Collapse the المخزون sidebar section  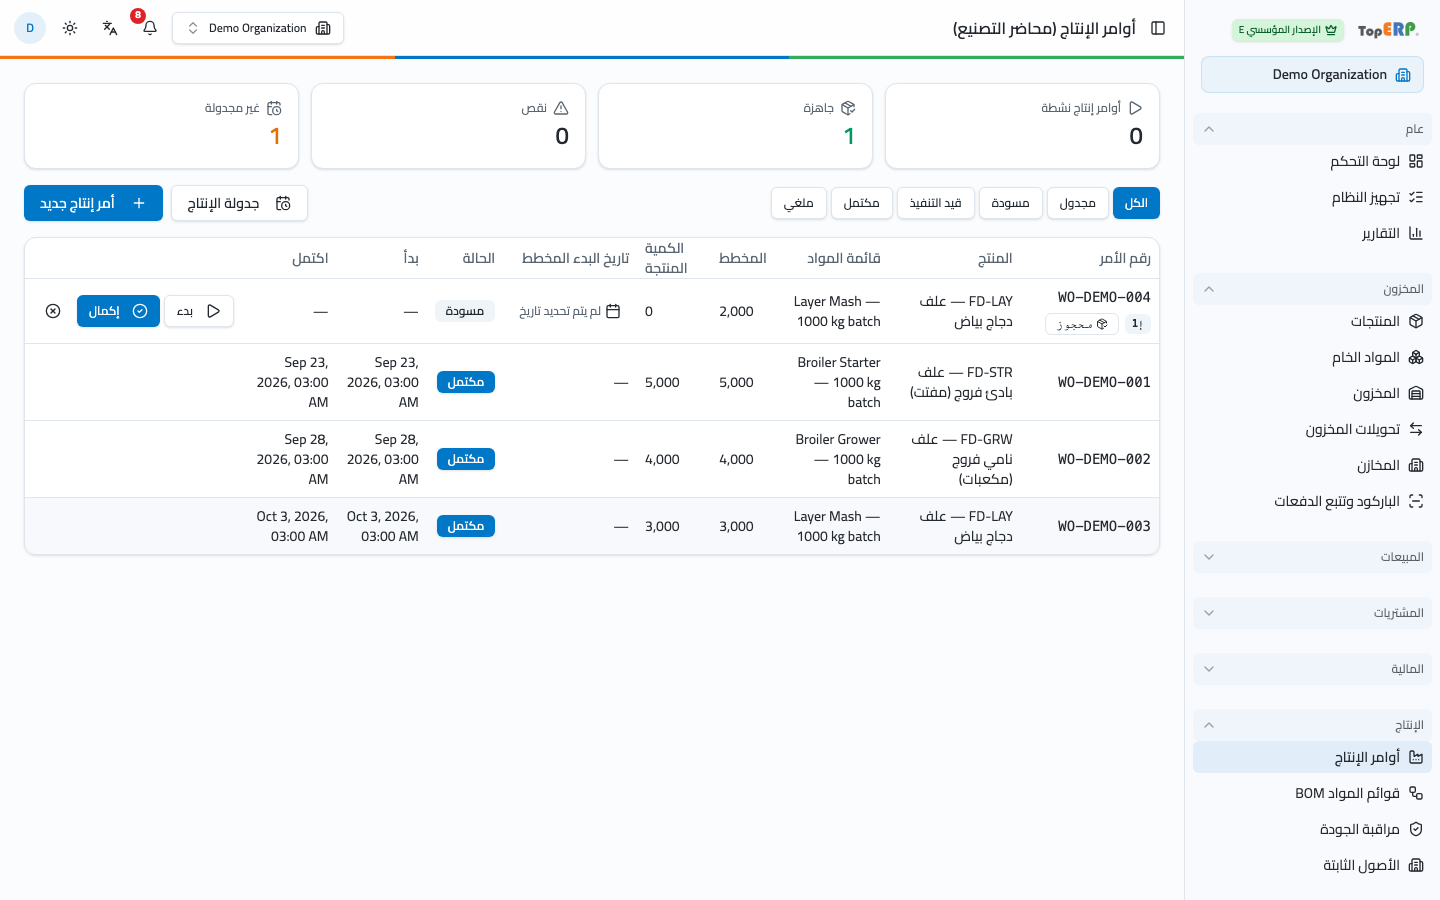[1312, 289]
